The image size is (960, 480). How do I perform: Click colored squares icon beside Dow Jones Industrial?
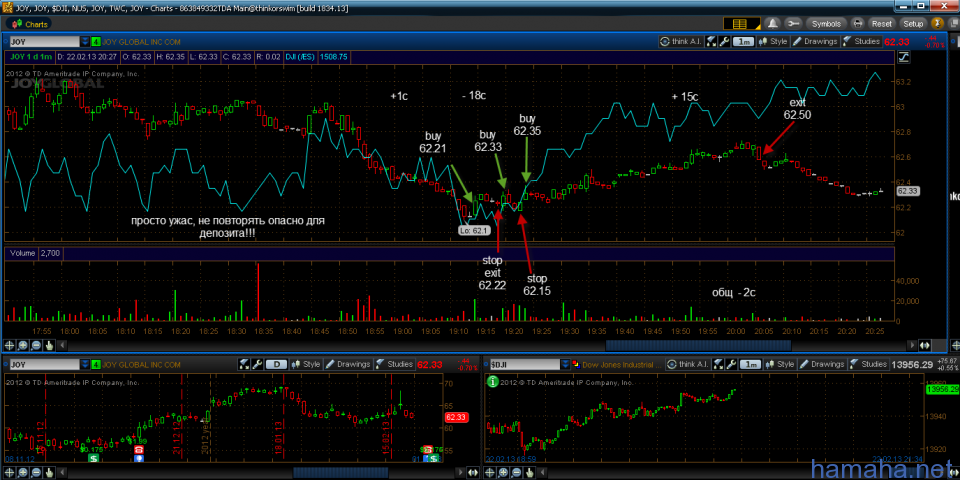[576, 364]
